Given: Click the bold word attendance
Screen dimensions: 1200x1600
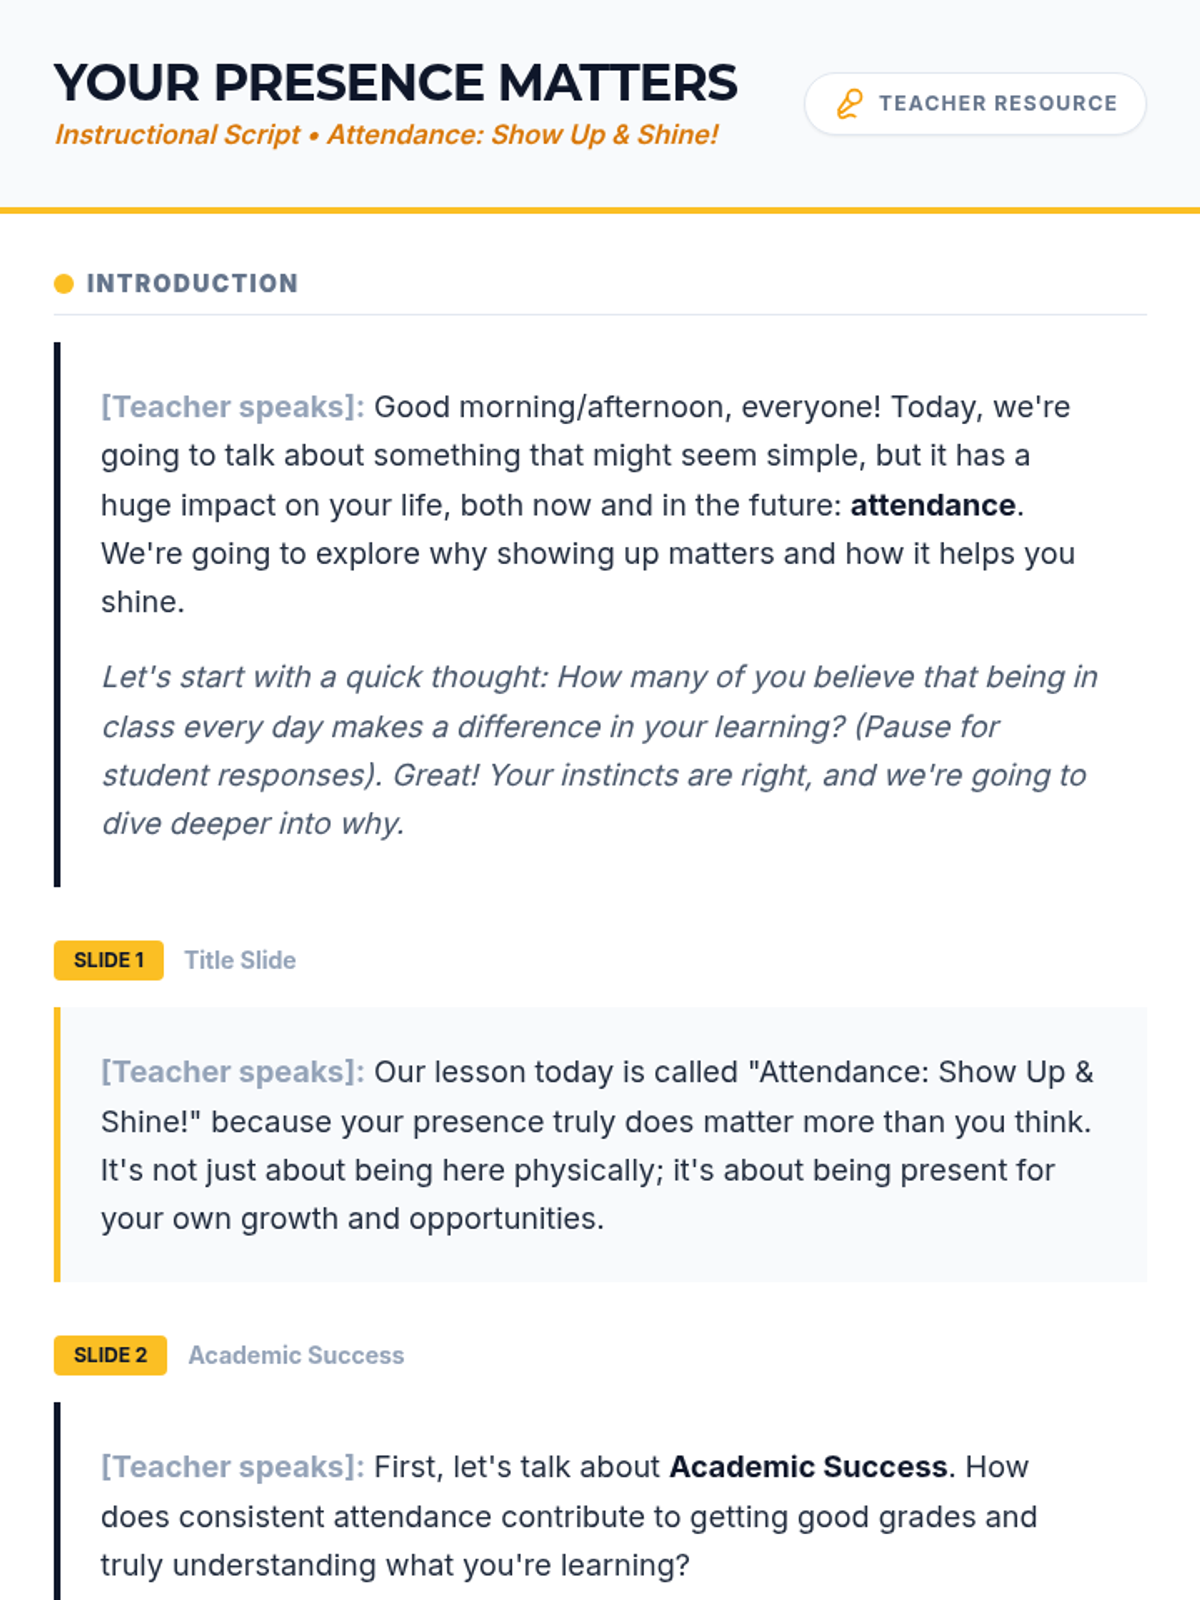Looking at the screenshot, I should pos(933,505).
